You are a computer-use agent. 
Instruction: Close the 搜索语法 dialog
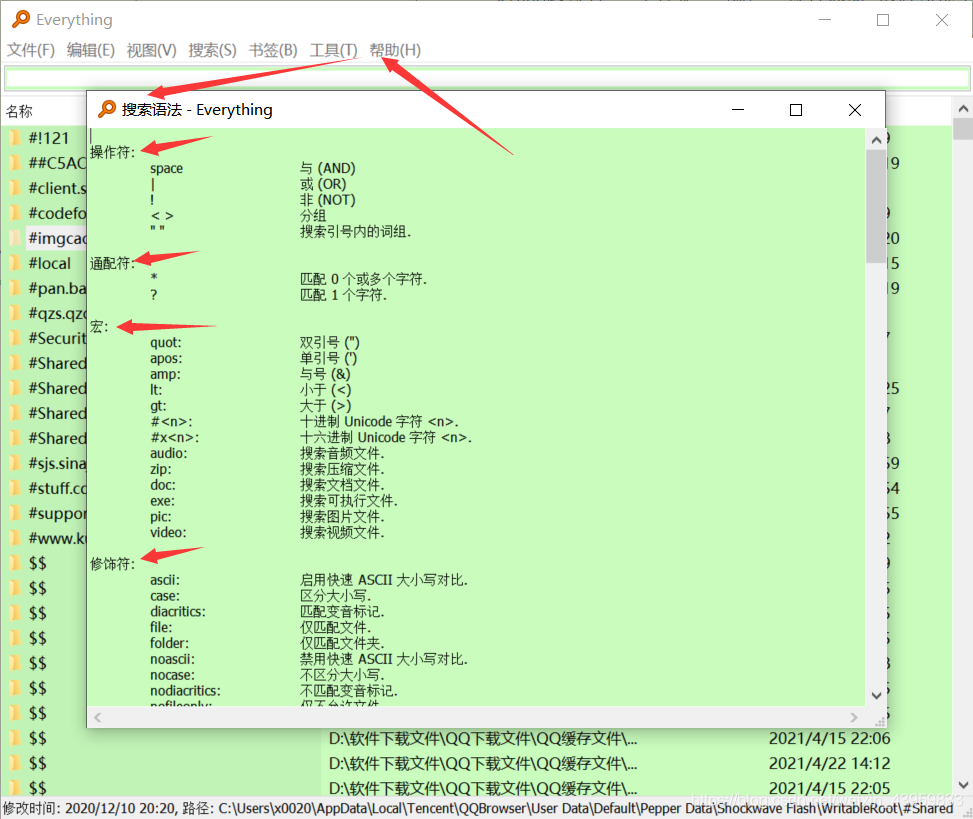click(854, 110)
